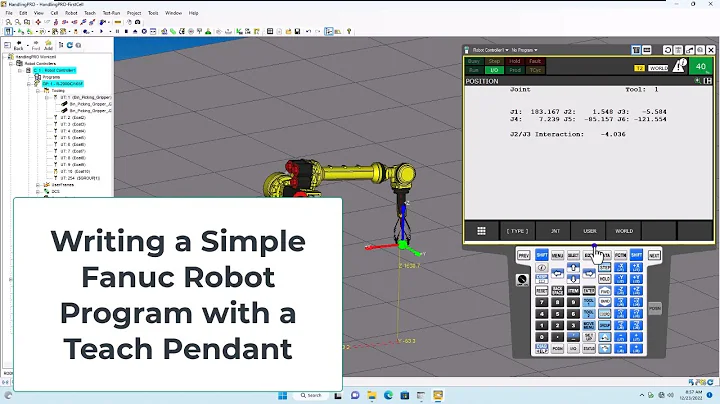Click the pendant menu grid softkey icon
This screenshot has height=404, width=720.
click(481, 231)
